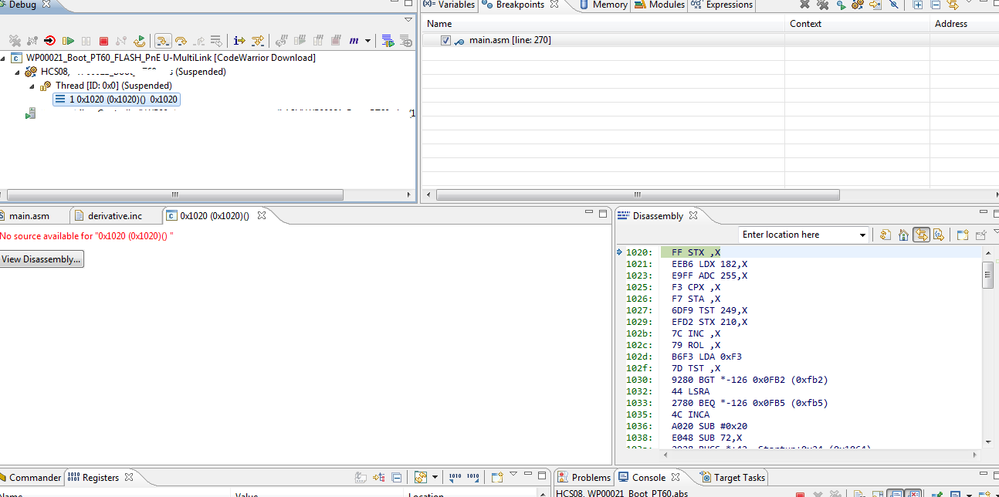
Task: Click Expand All in Breakpoints view
Action: pos(917,4)
